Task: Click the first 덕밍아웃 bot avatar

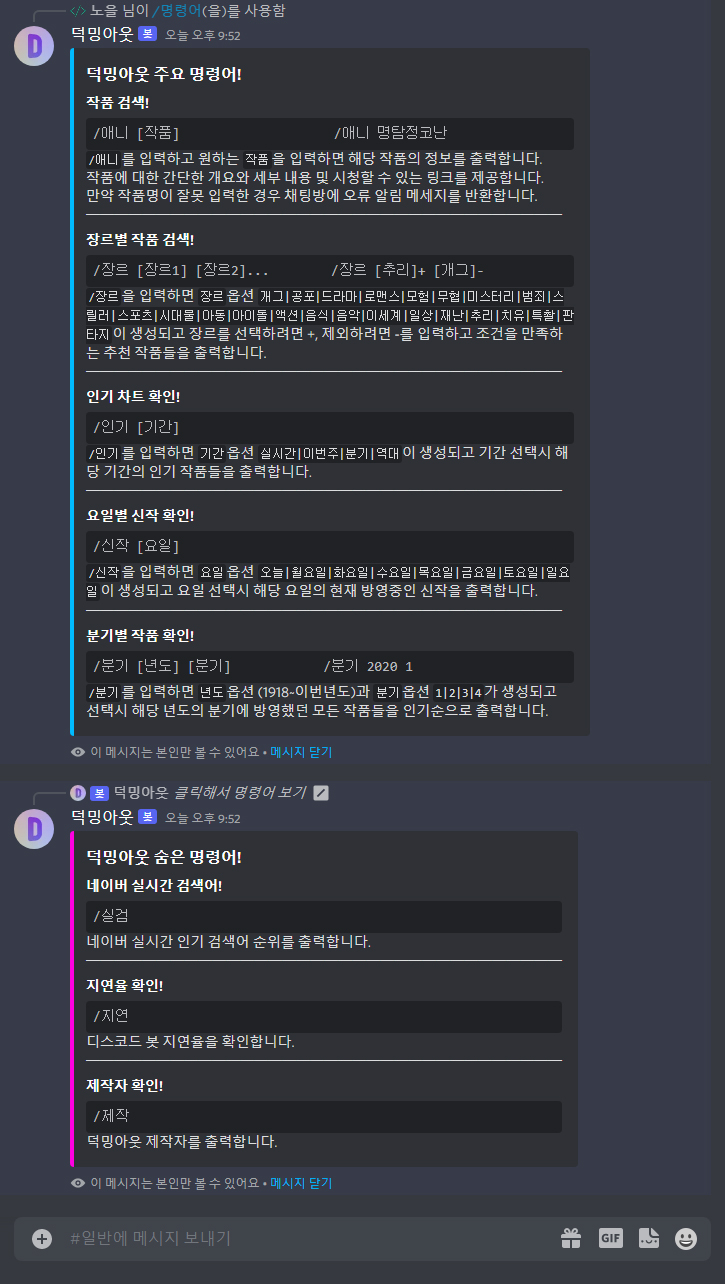Action: [34, 46]
